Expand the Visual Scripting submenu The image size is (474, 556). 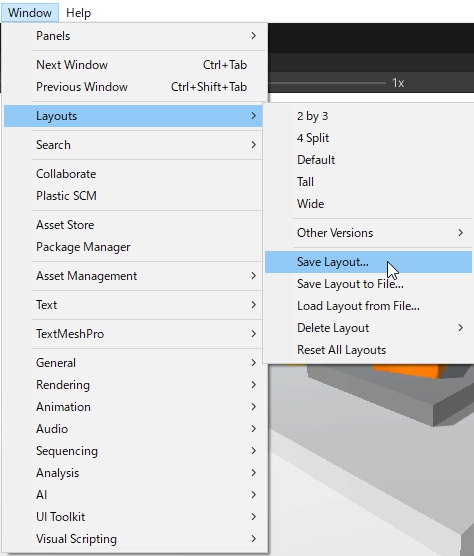pyautogui.click(x=134, y=539)
